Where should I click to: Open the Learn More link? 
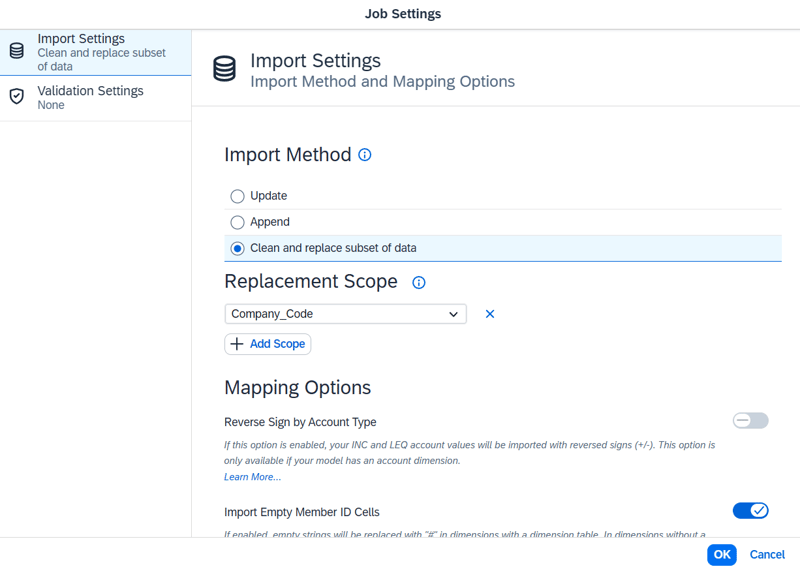click(252, 477)
